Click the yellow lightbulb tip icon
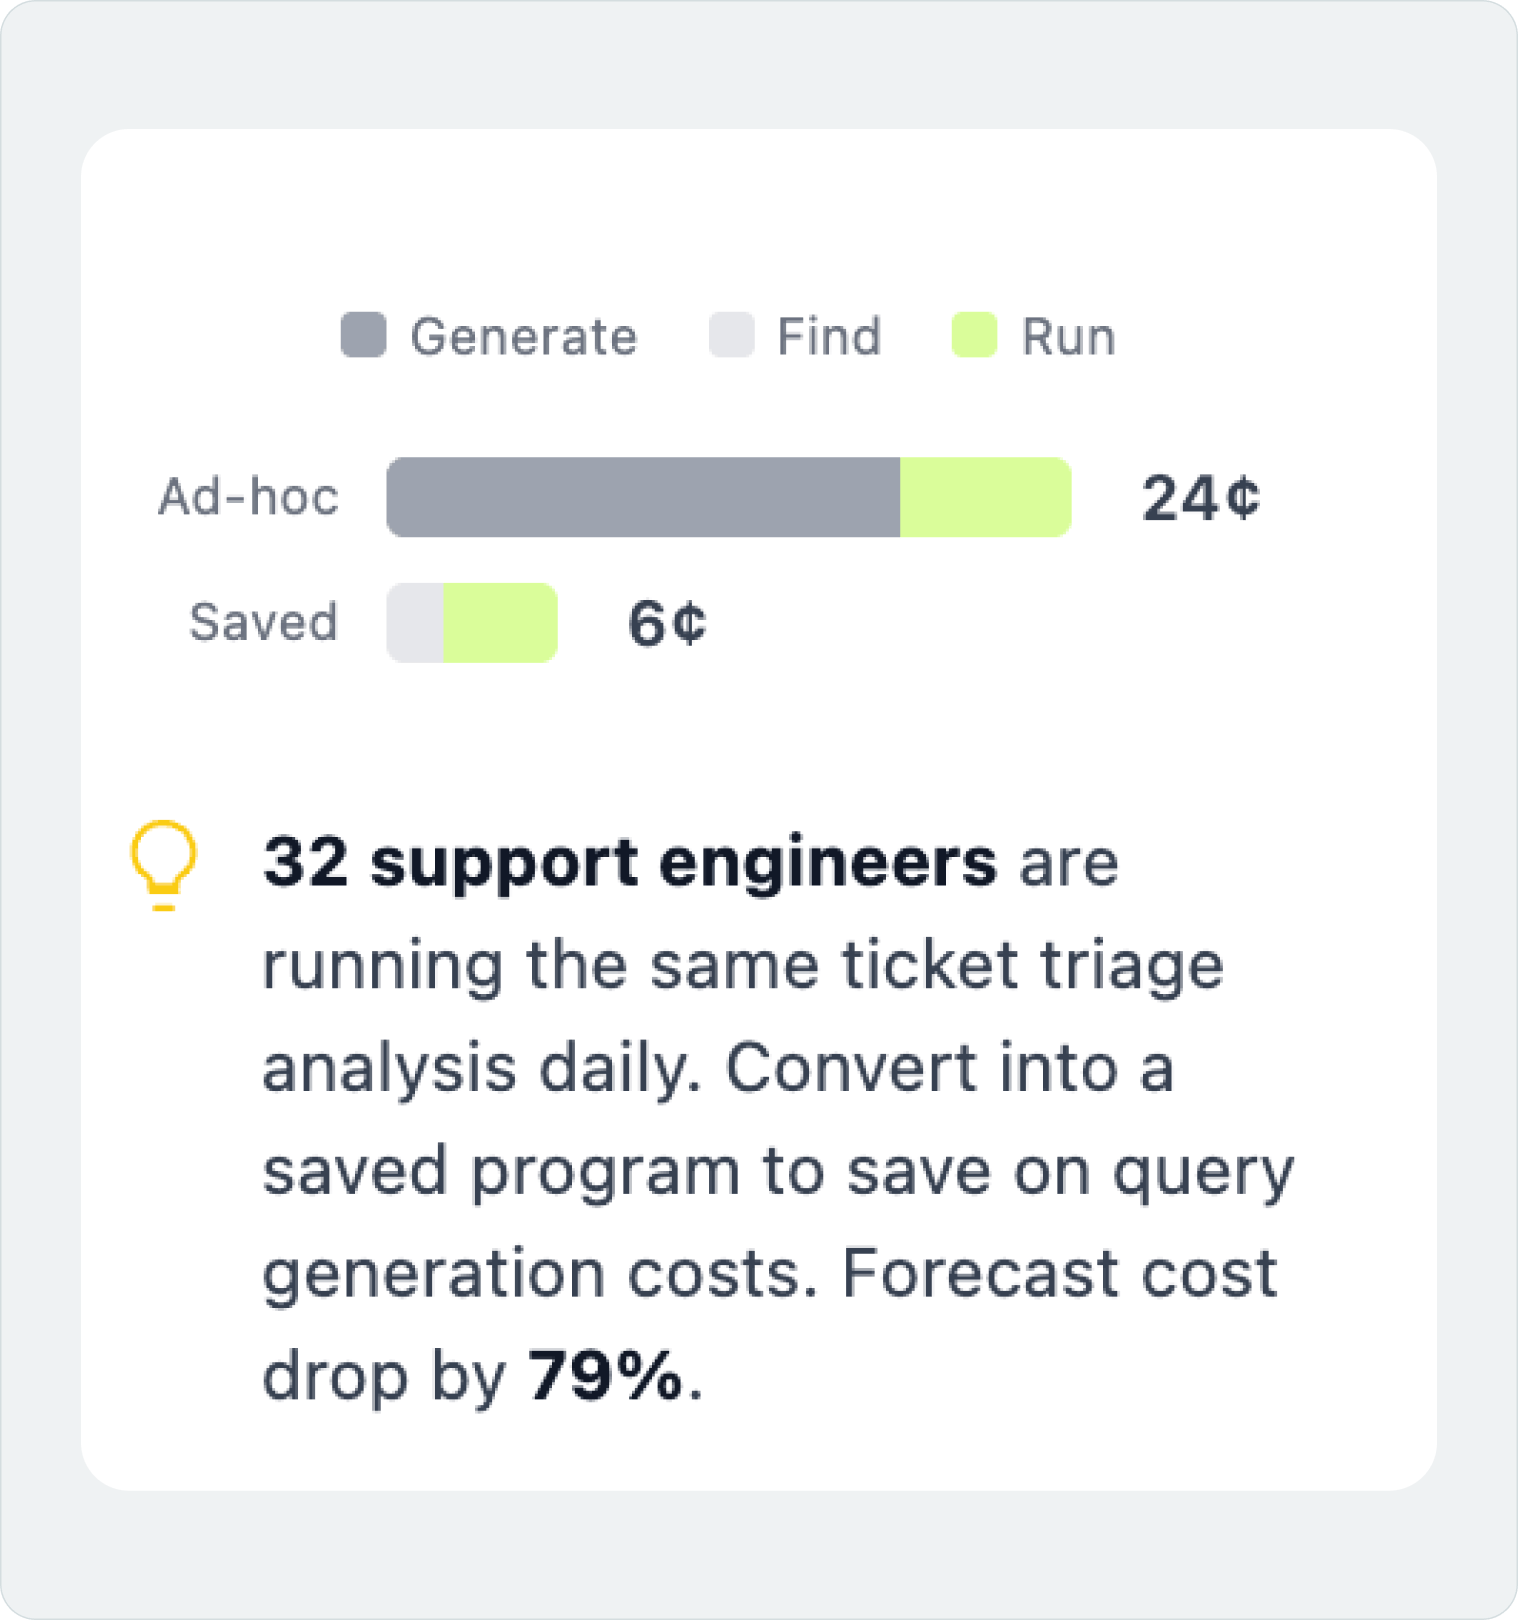Screen dimensions: 1518x1620 (163, 863)
